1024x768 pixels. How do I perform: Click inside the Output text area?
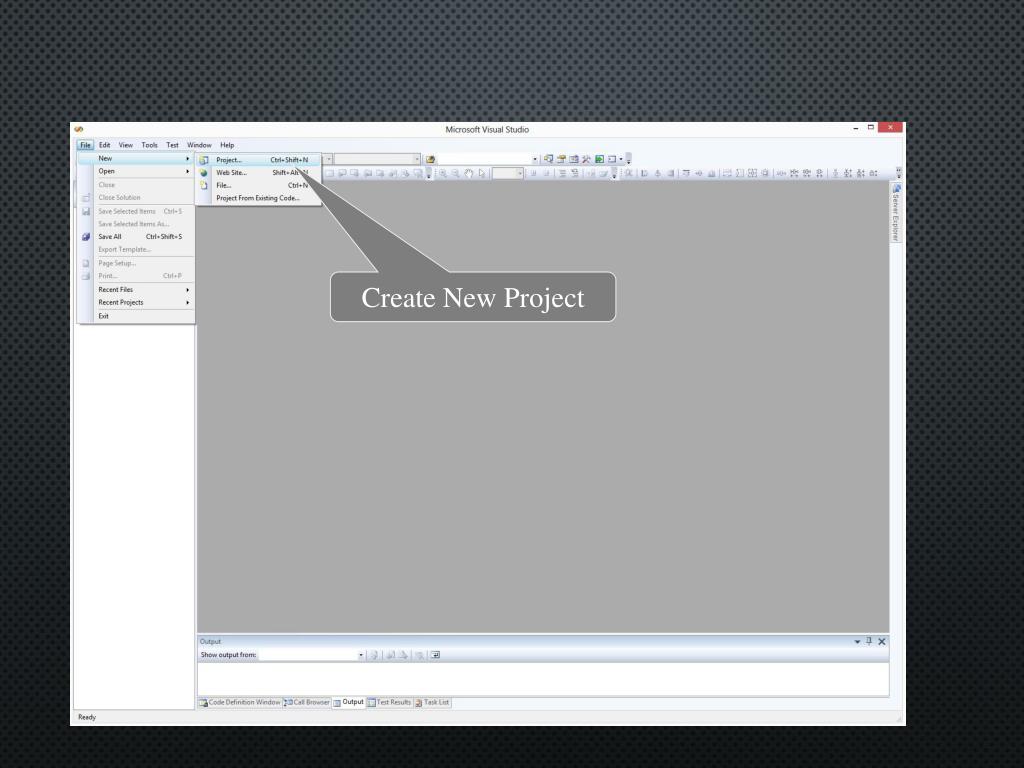[x=543, y=679]
